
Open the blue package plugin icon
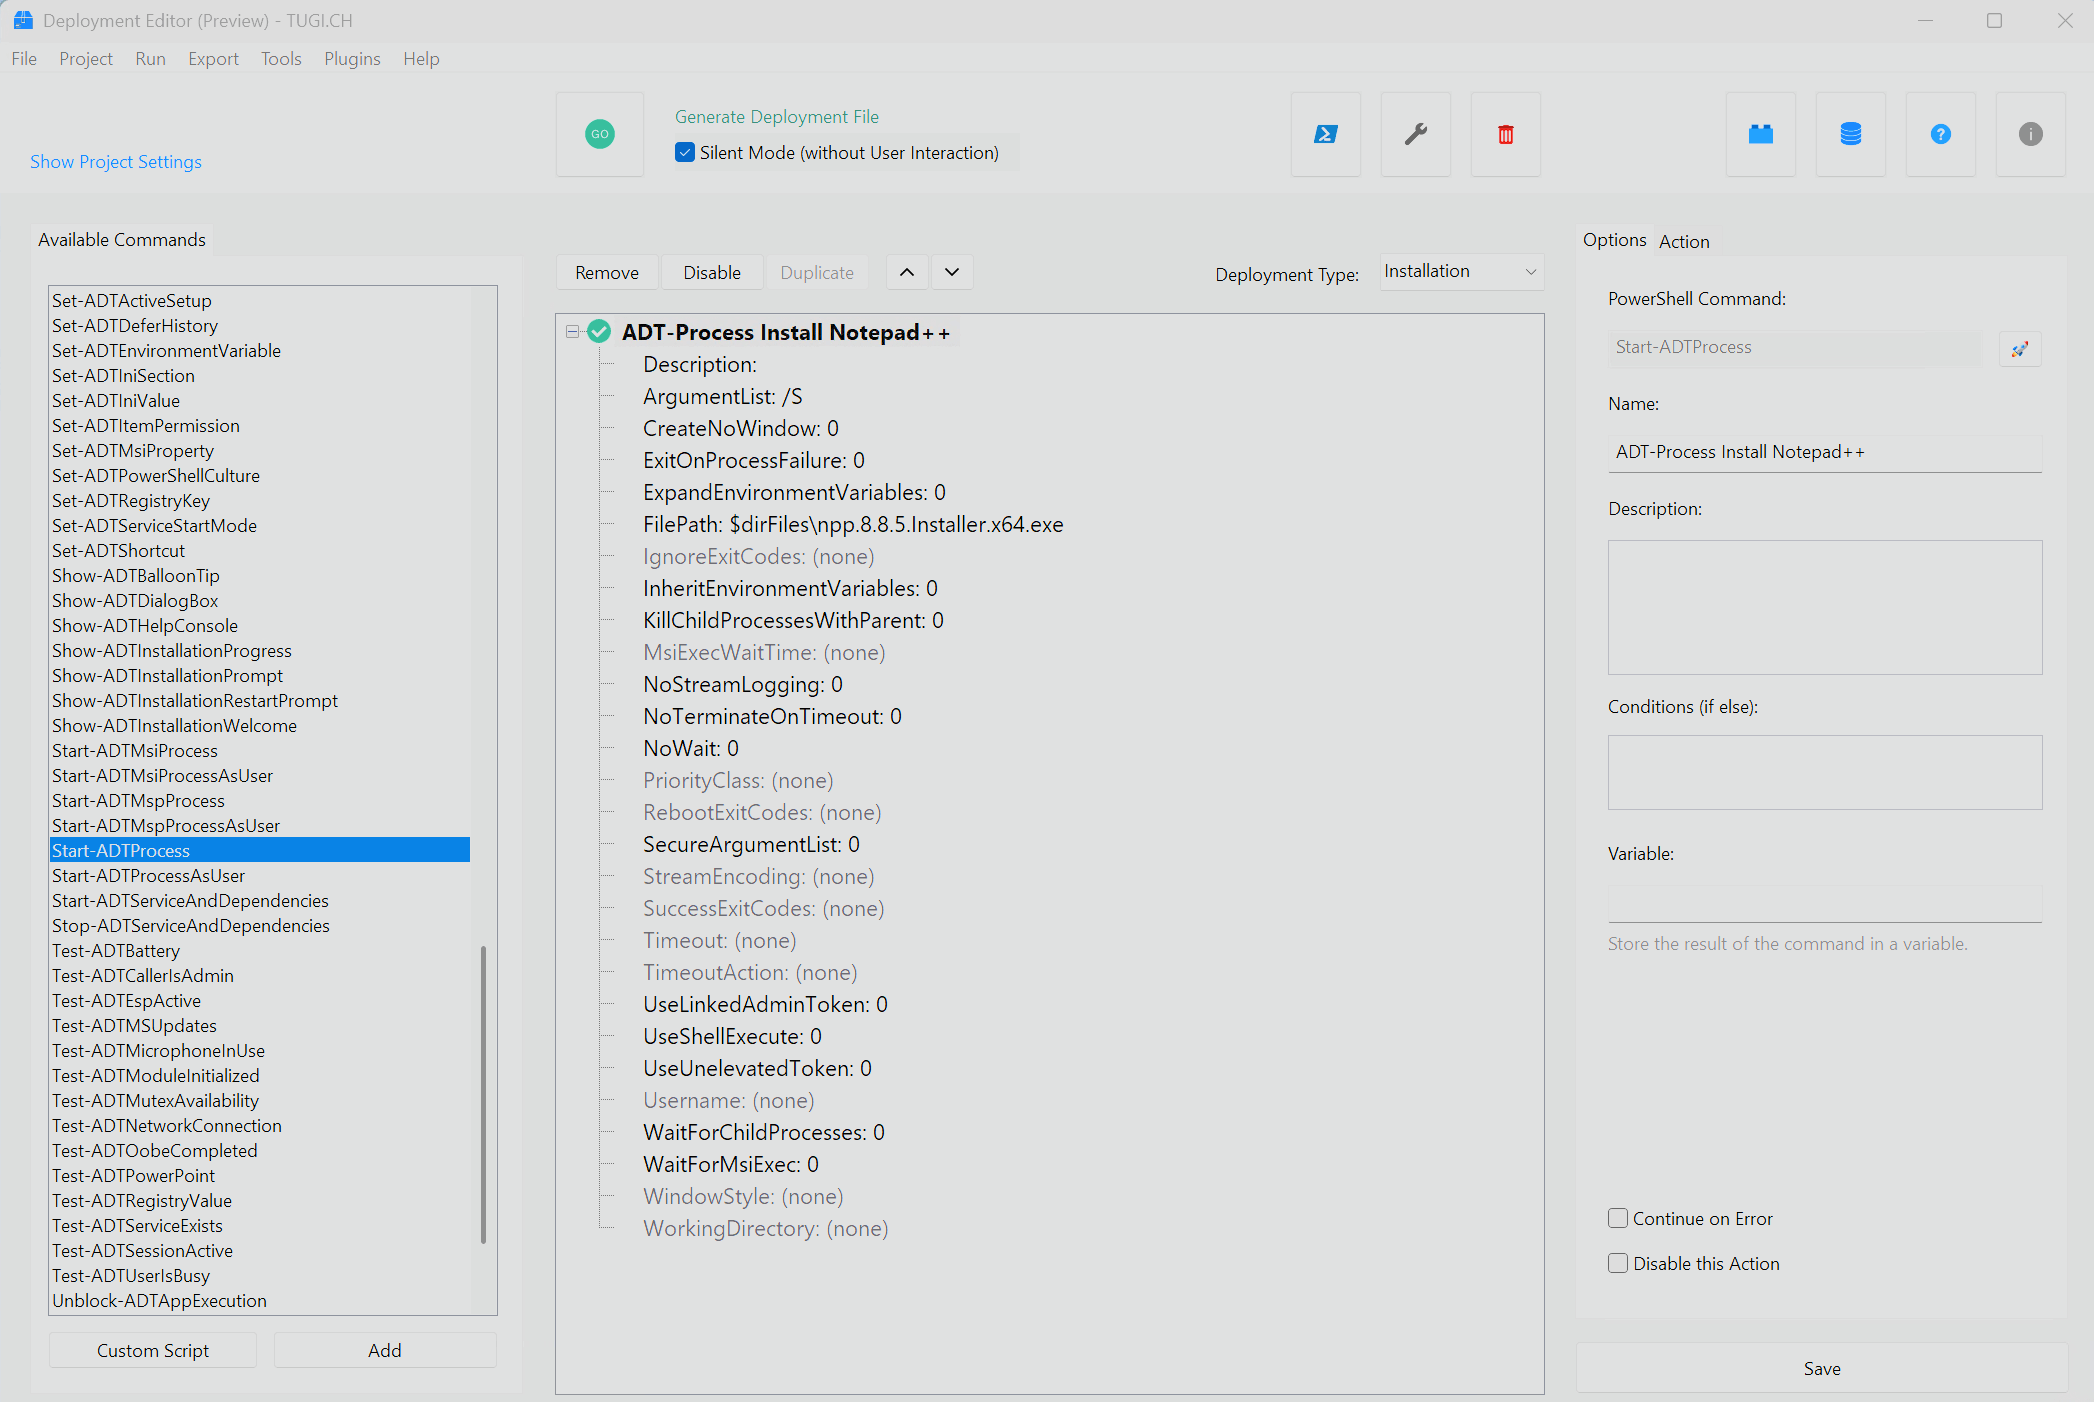[x=1761, y=134]
